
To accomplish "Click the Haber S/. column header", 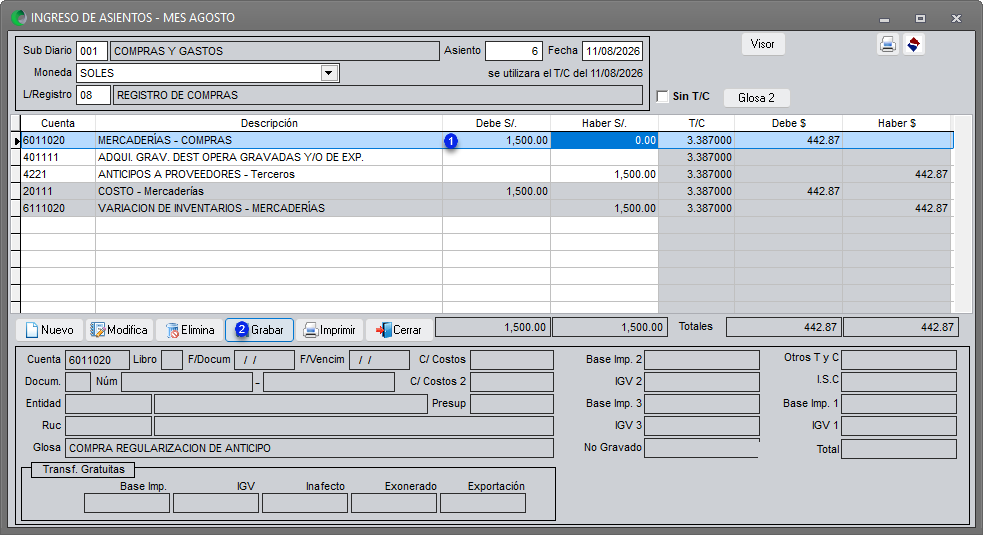I will pos(604,124).
